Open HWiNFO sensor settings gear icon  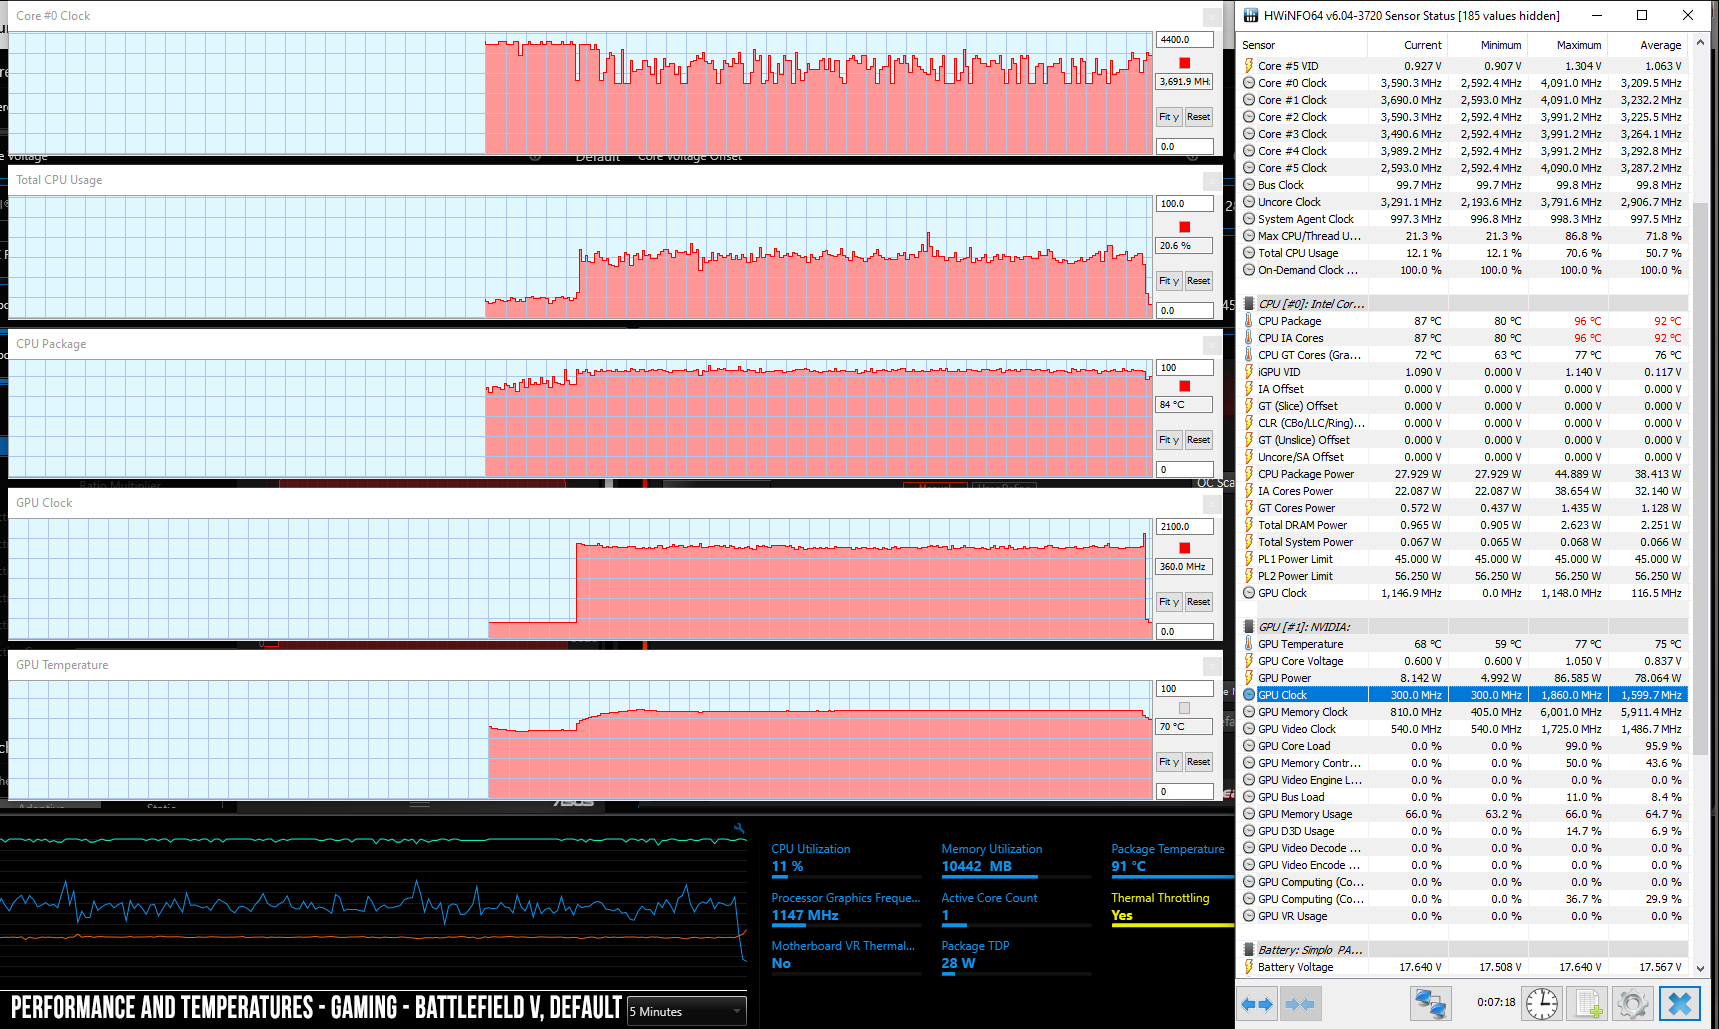[1633, 1004]
